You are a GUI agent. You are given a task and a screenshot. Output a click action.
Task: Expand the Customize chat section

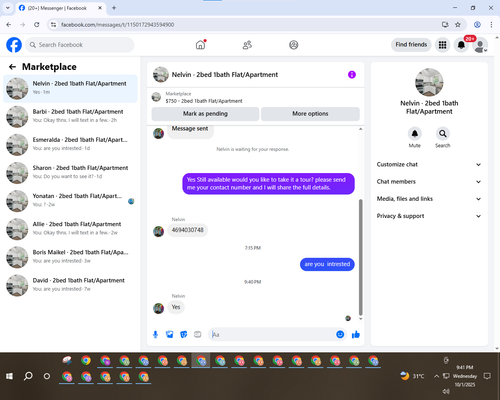pos(429,164)
